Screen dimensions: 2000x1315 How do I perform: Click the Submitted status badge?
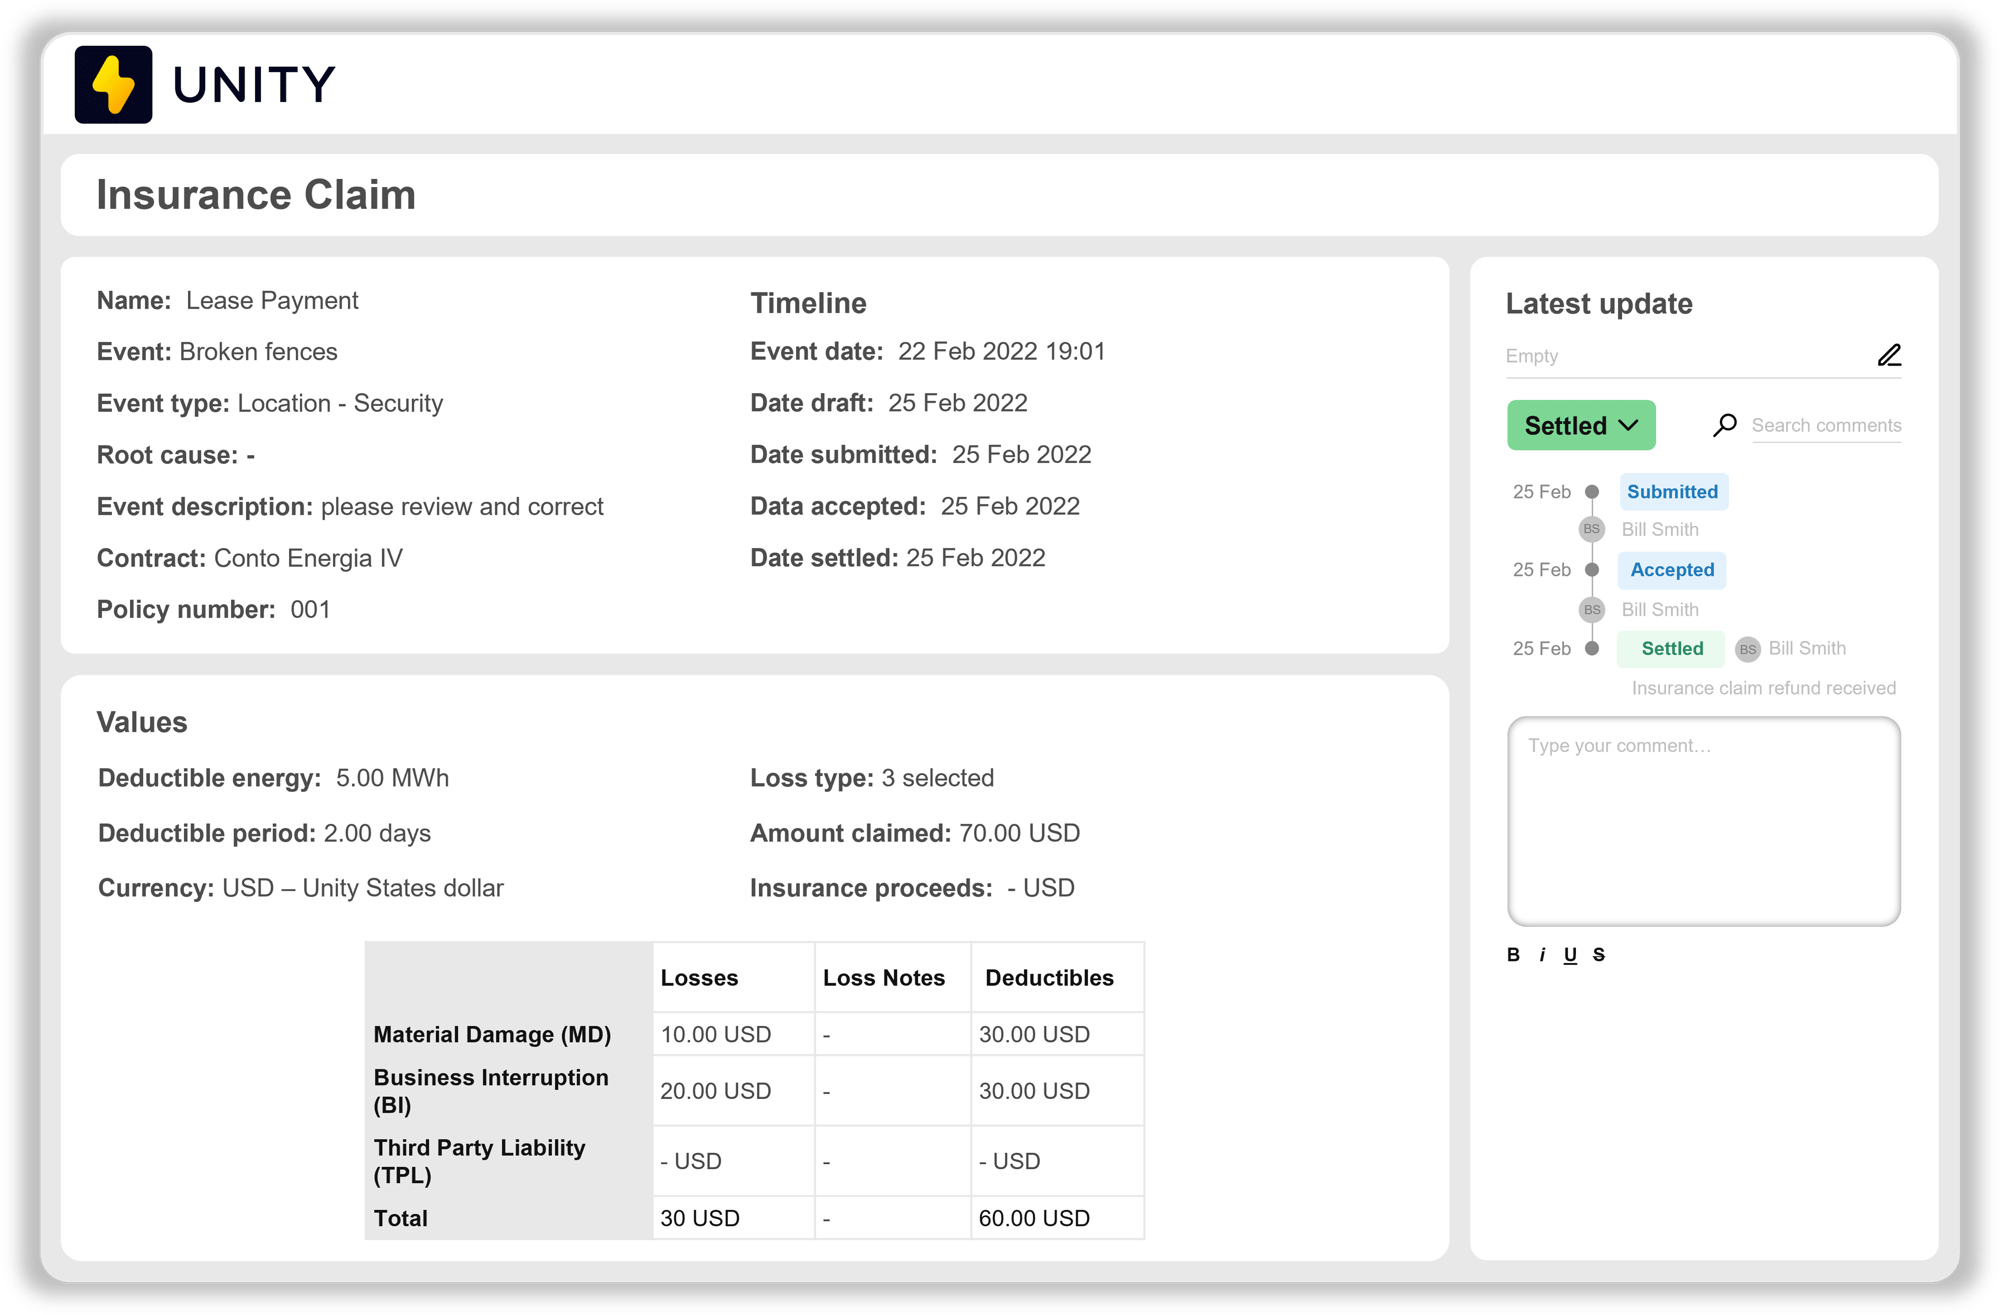(1672, 492)
